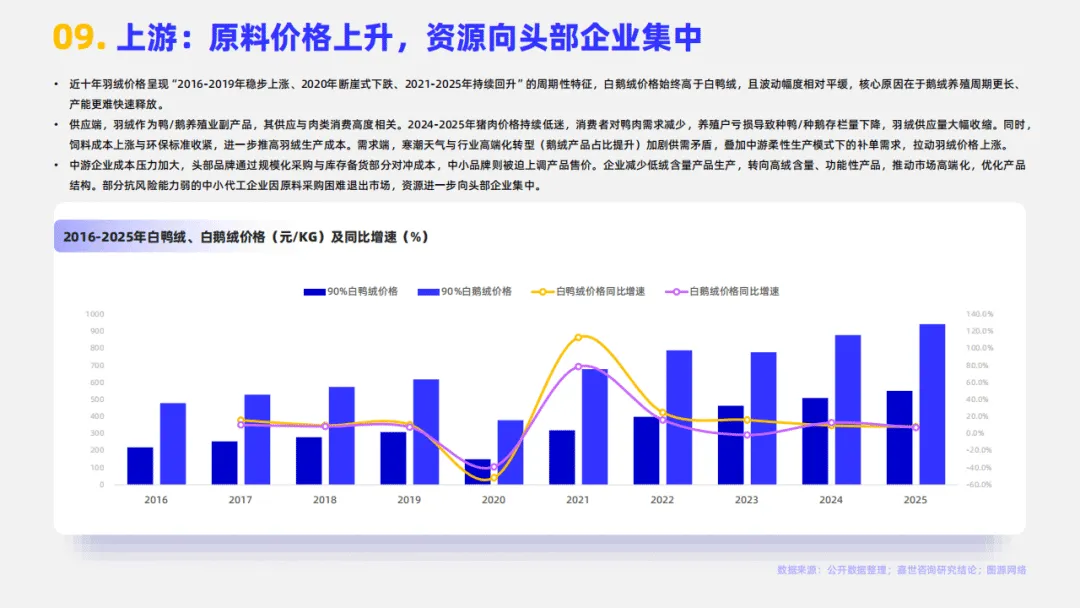
Task: Click the x-axis label 2021
Action: click(578, 500)
